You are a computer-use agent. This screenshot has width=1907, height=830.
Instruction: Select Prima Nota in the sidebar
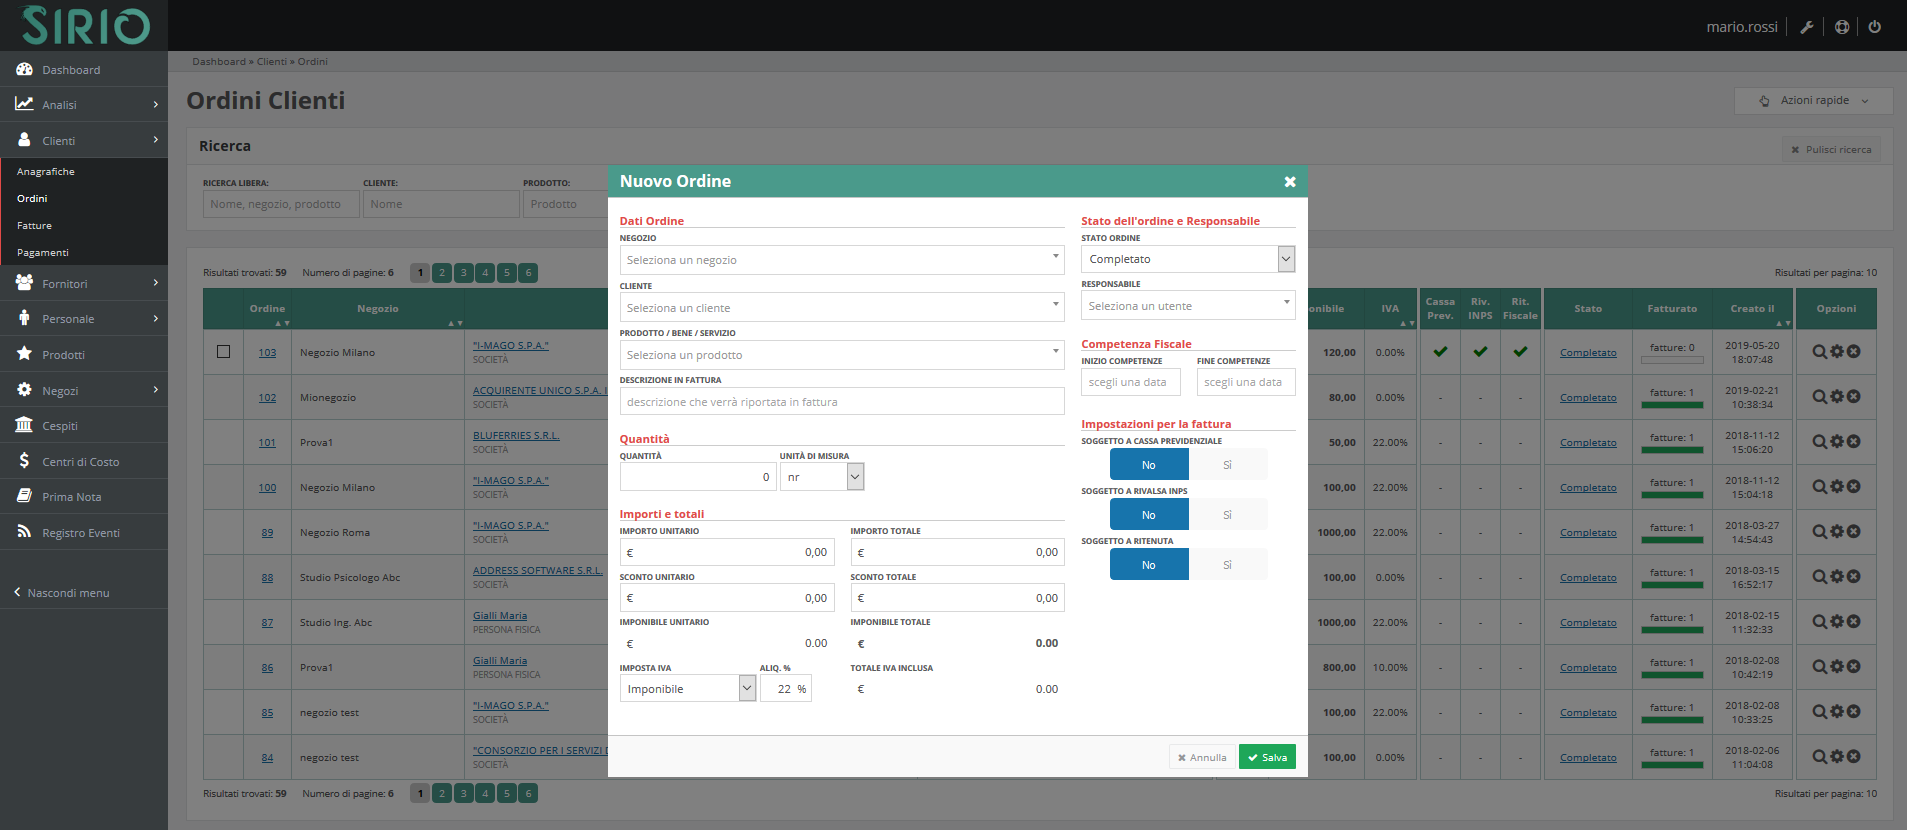coord(71,497)
